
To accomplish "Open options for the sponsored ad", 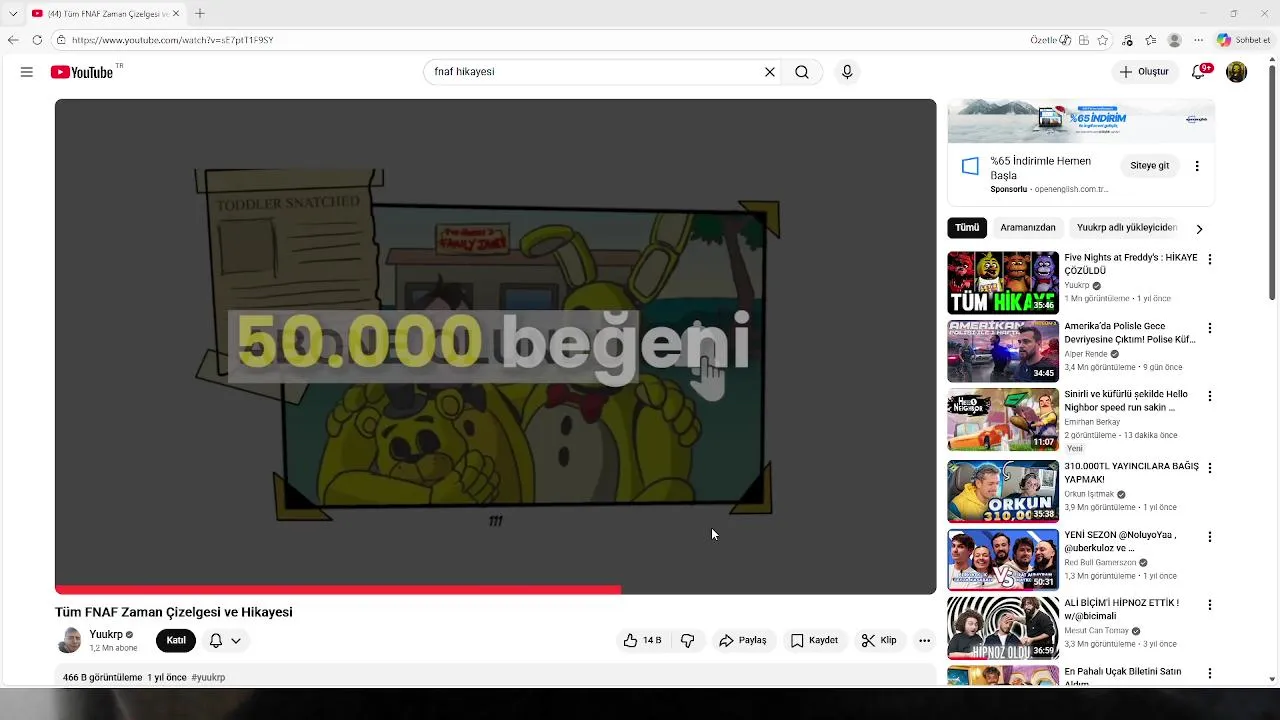I will coord(1197,166).
